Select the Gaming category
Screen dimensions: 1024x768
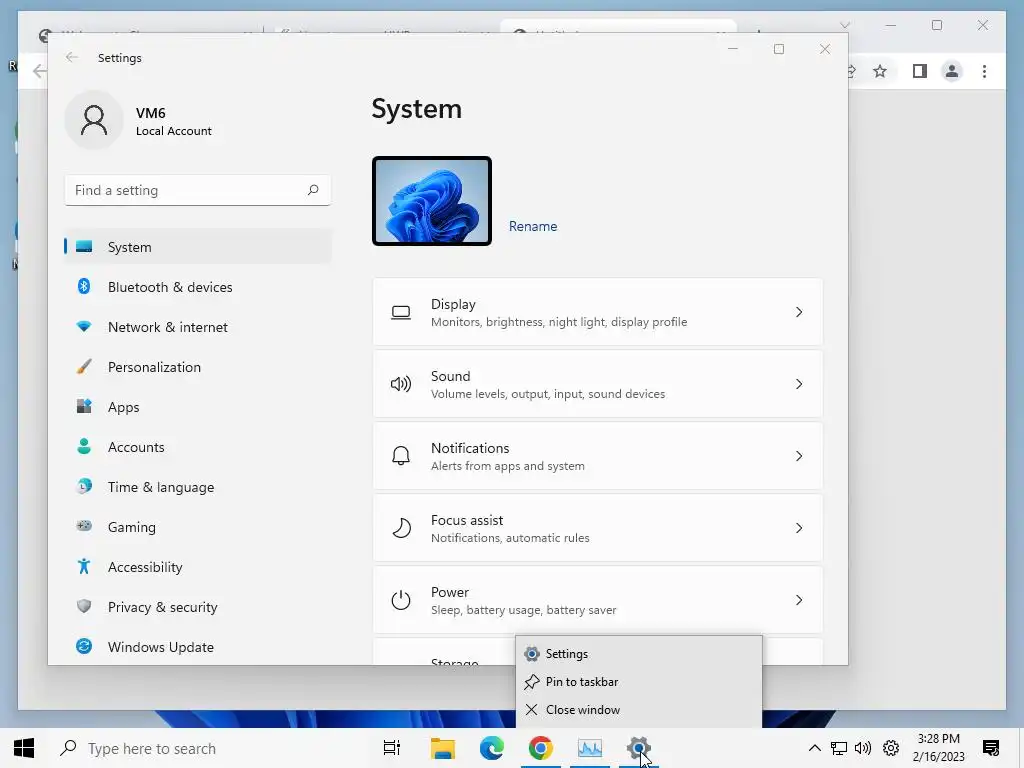(x=198, y=526)
